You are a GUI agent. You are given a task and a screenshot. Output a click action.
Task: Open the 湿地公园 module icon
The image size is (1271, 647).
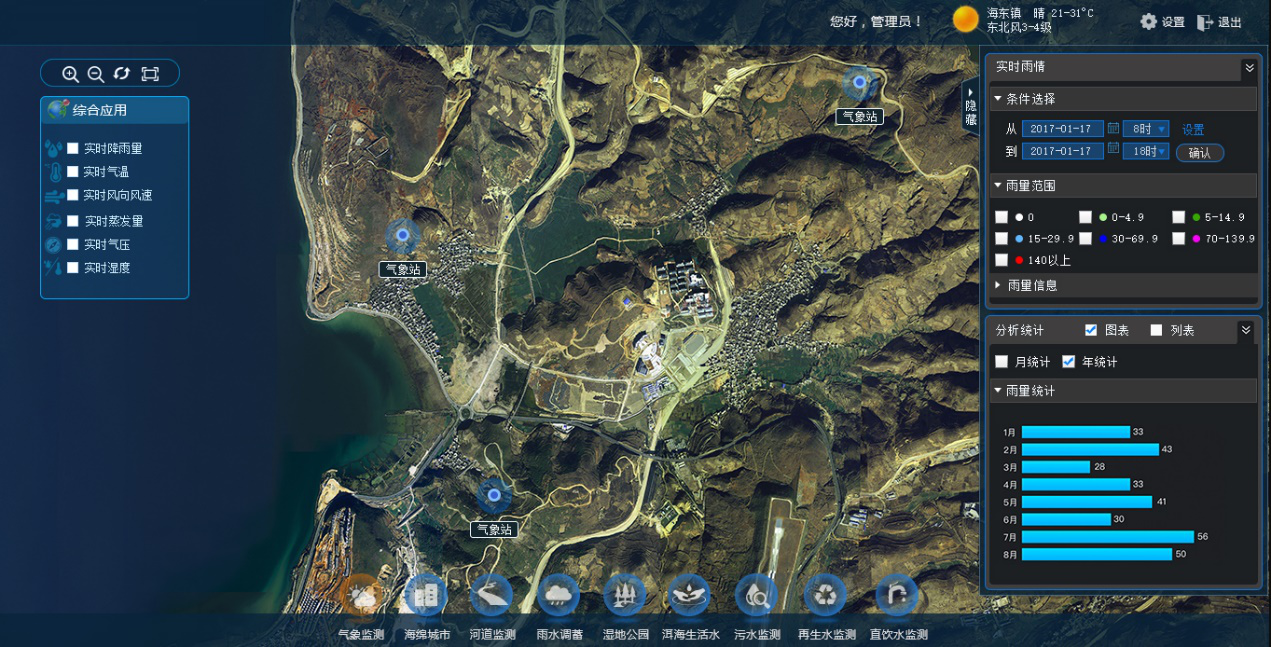[625, 596]
